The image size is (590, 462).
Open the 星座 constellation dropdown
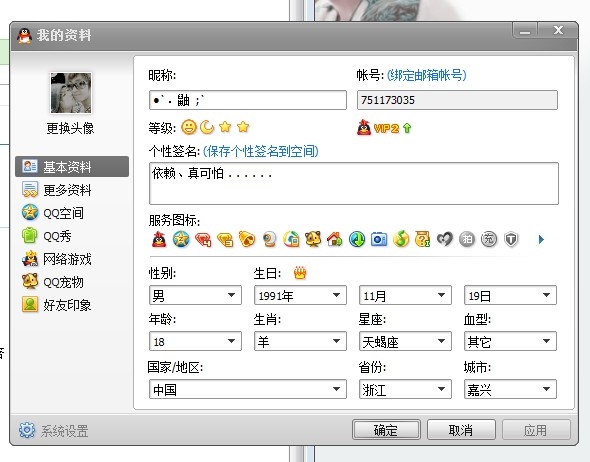point(405,341)
